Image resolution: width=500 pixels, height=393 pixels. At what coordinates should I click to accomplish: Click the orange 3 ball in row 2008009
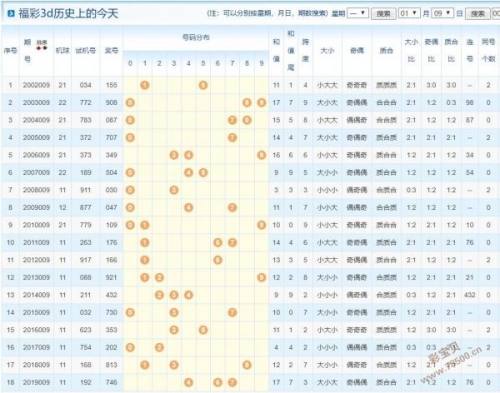[x=174, y=190]
